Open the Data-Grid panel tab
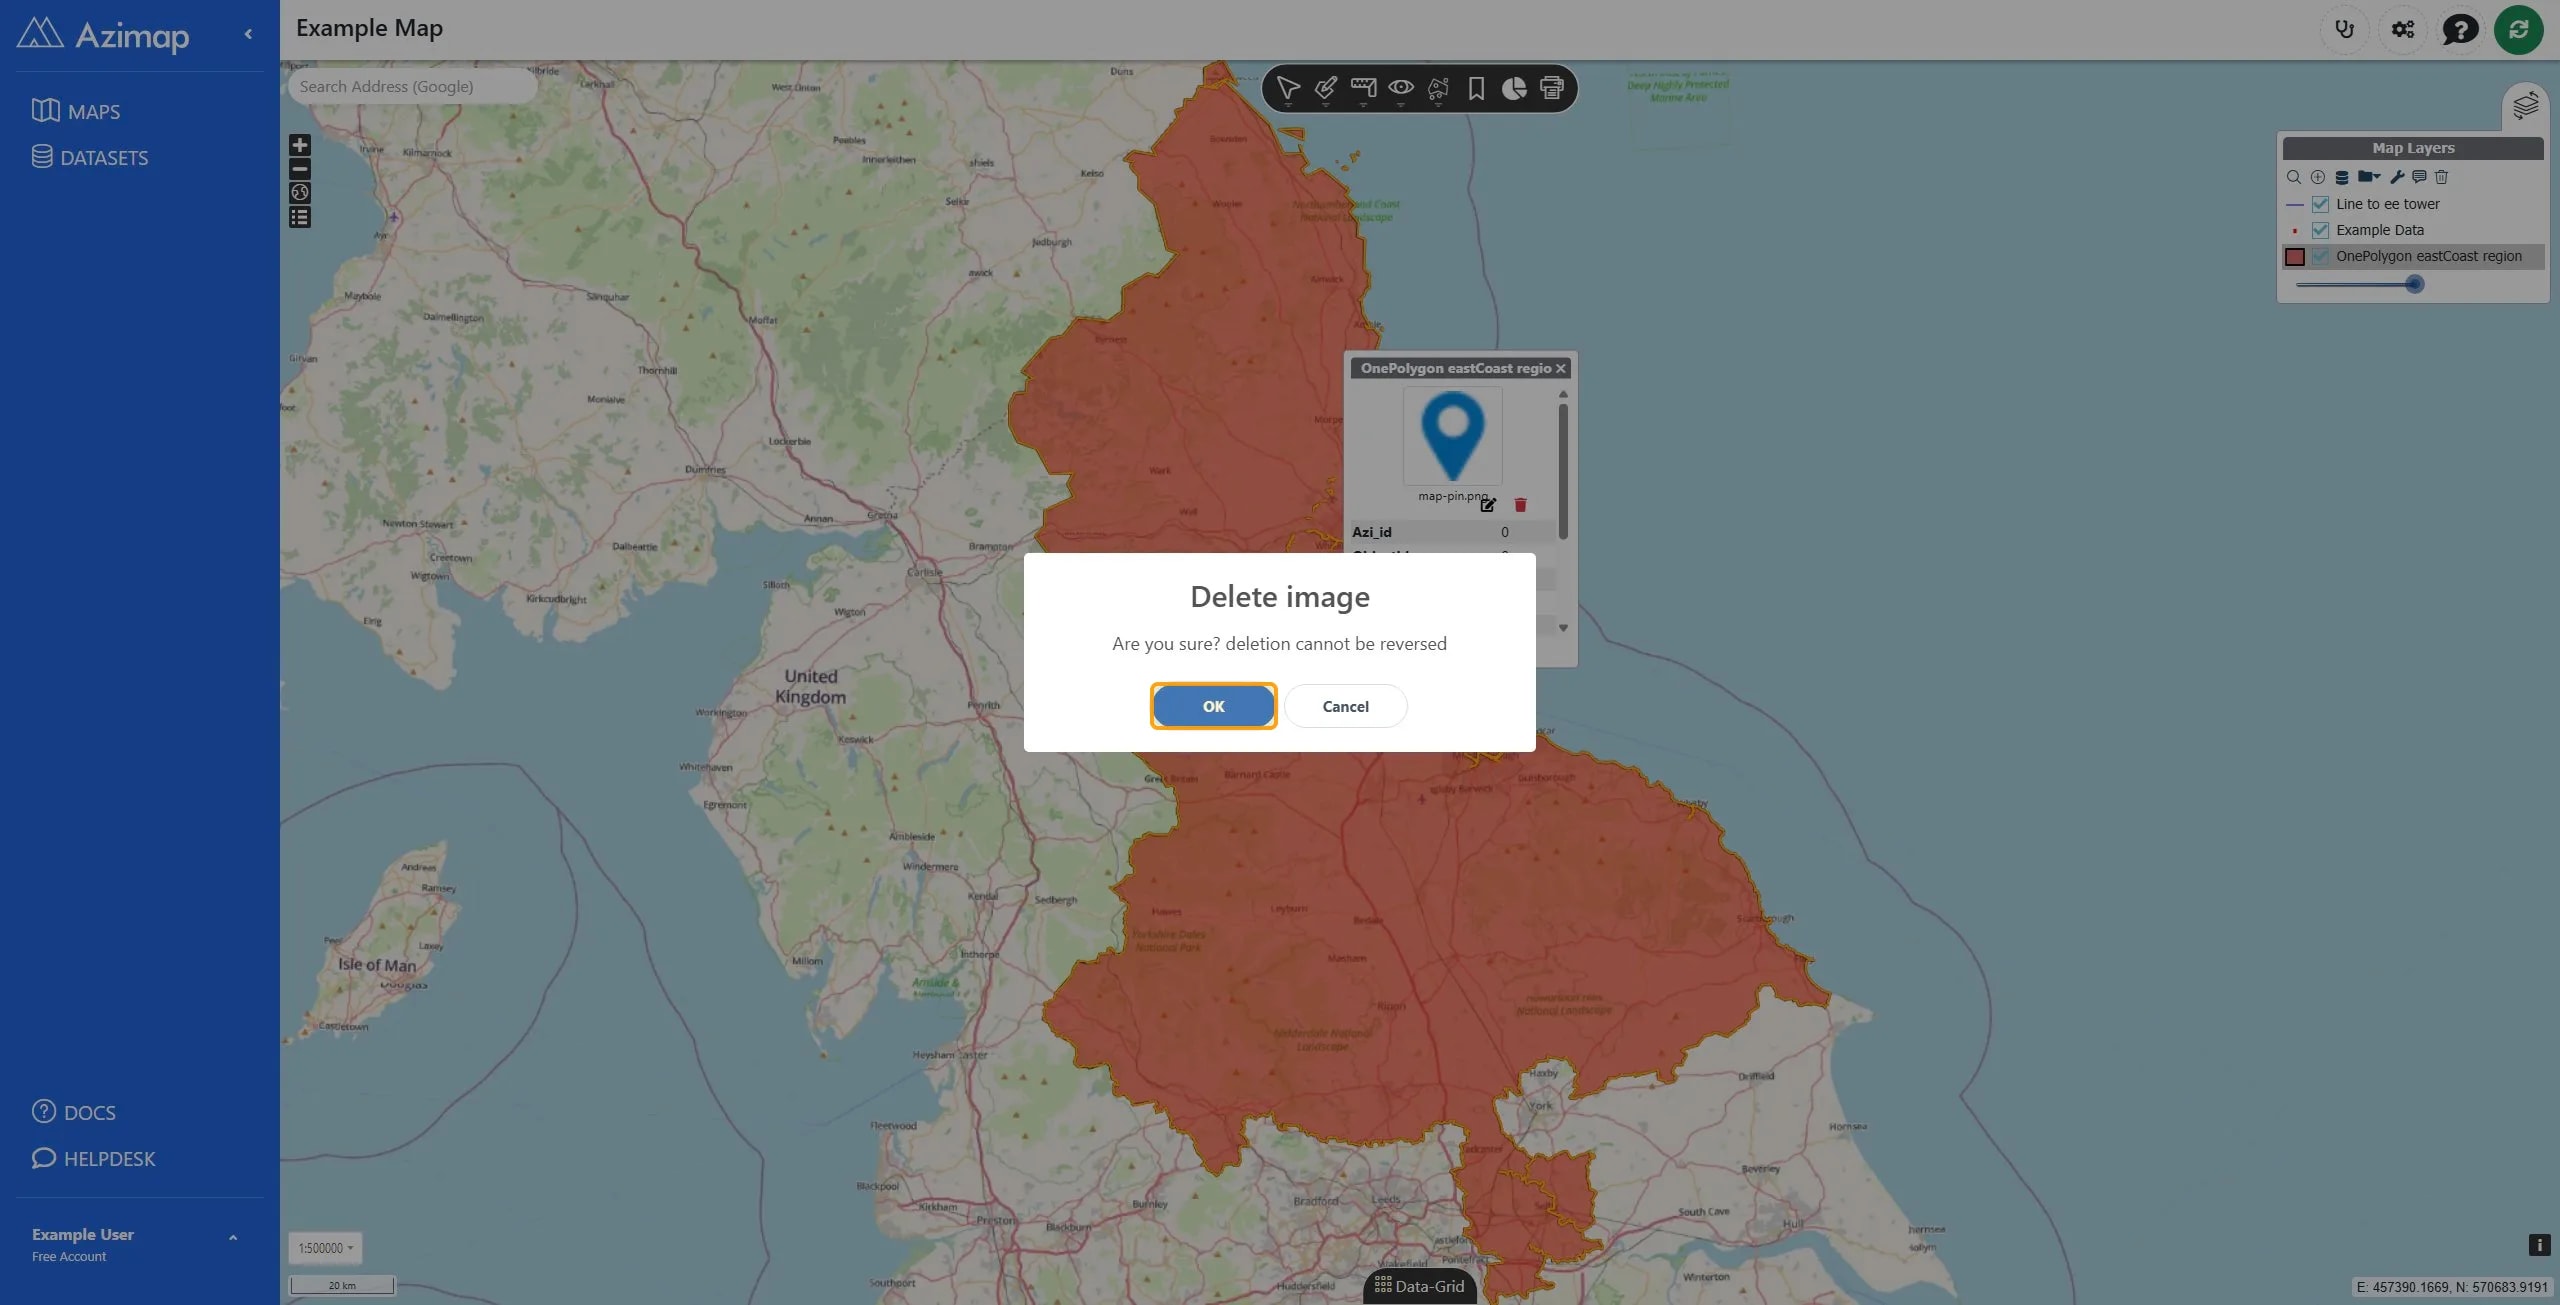 [x=1419, y=1286]
